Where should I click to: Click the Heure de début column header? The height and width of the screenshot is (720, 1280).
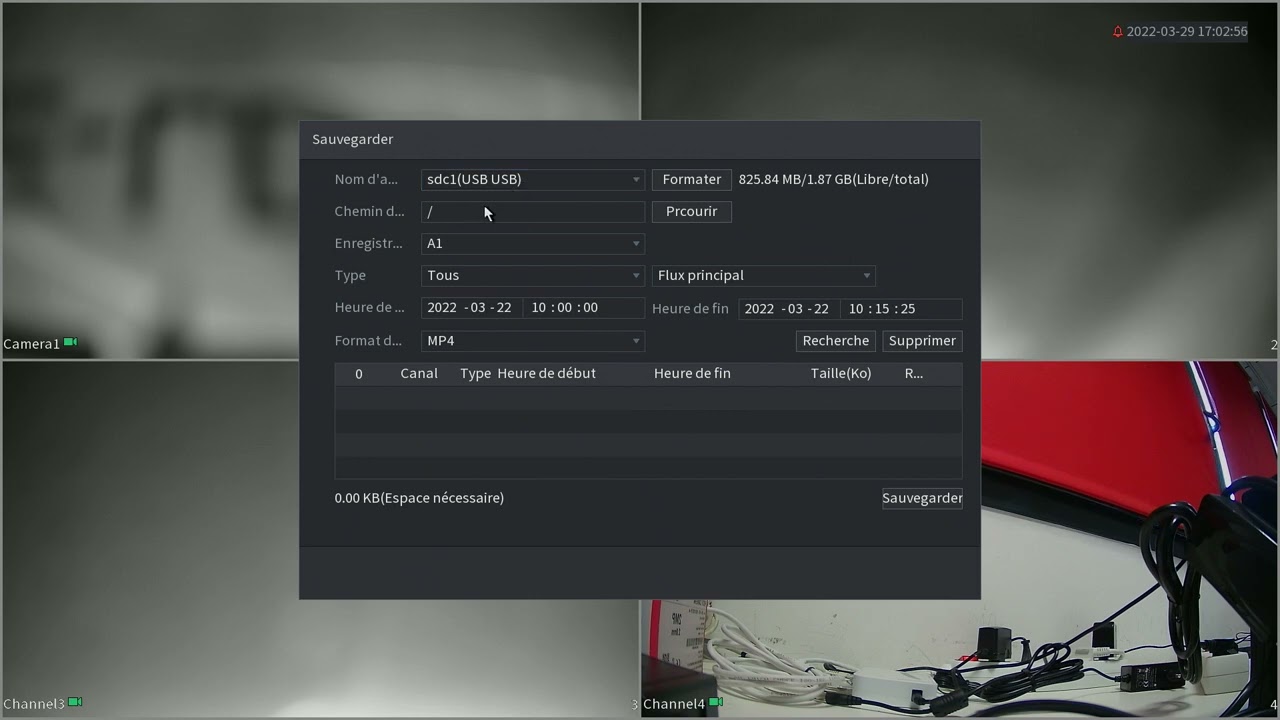point(546,373)
